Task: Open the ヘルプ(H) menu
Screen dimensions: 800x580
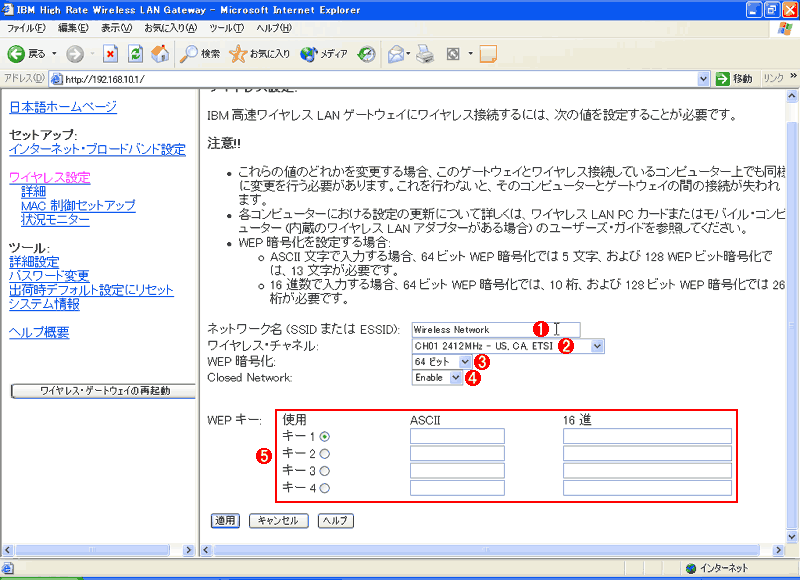Action: [274, 28]
